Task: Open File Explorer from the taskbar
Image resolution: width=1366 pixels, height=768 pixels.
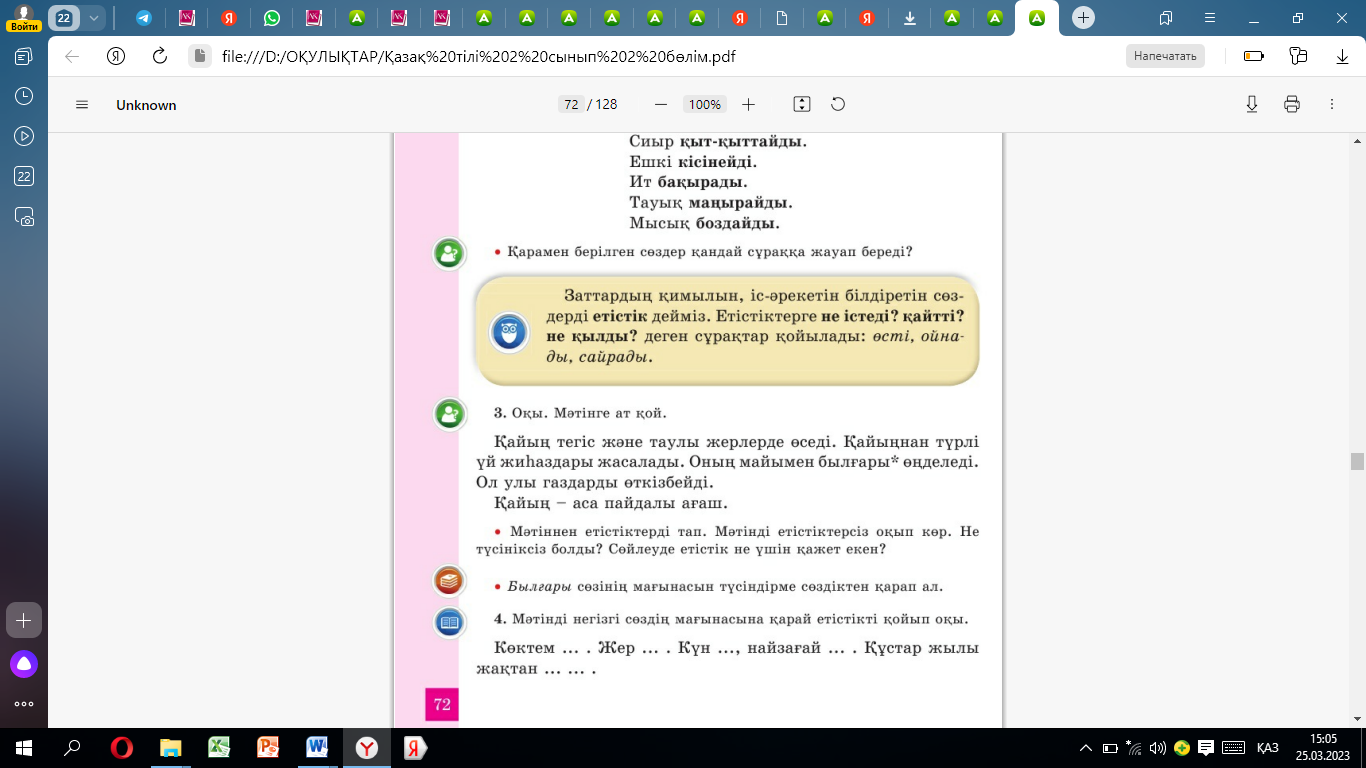Action: pyautogui.click(x=171, y=747)
